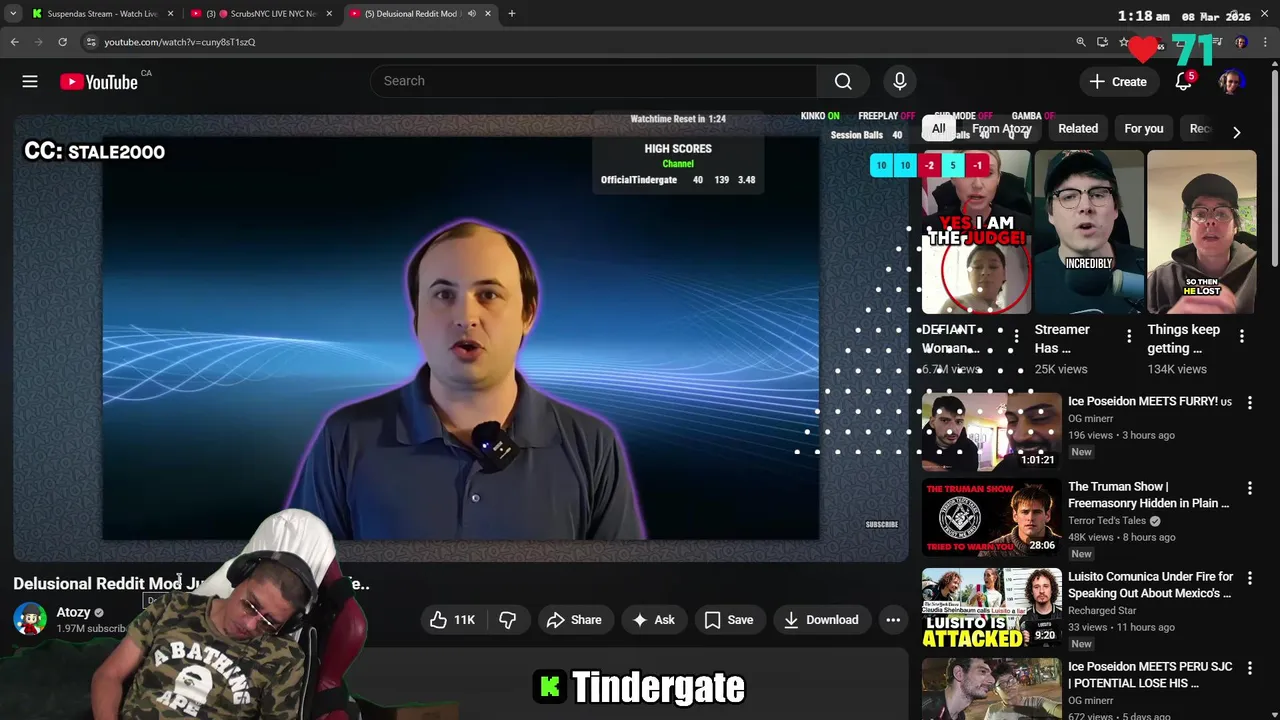Viewport: 1280px width, 720px height.
Task: Open options for The Truman Show video
Action: 1249,488
